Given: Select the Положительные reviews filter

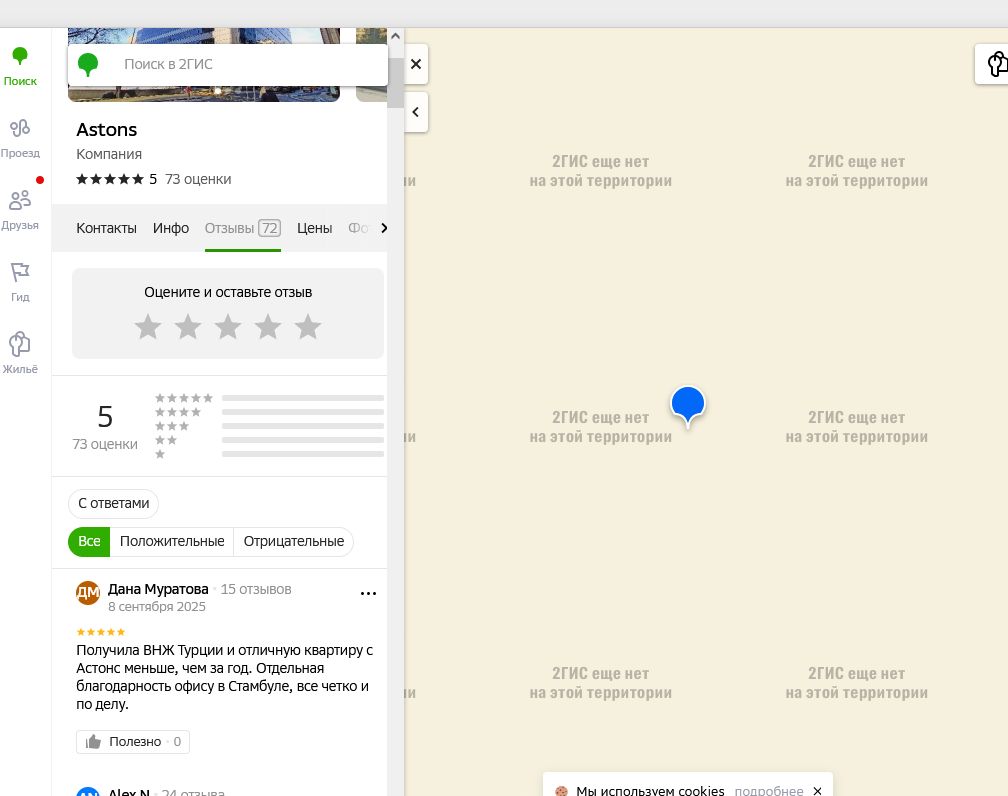Looking at the screenshot, I should [x=172, y=541].
